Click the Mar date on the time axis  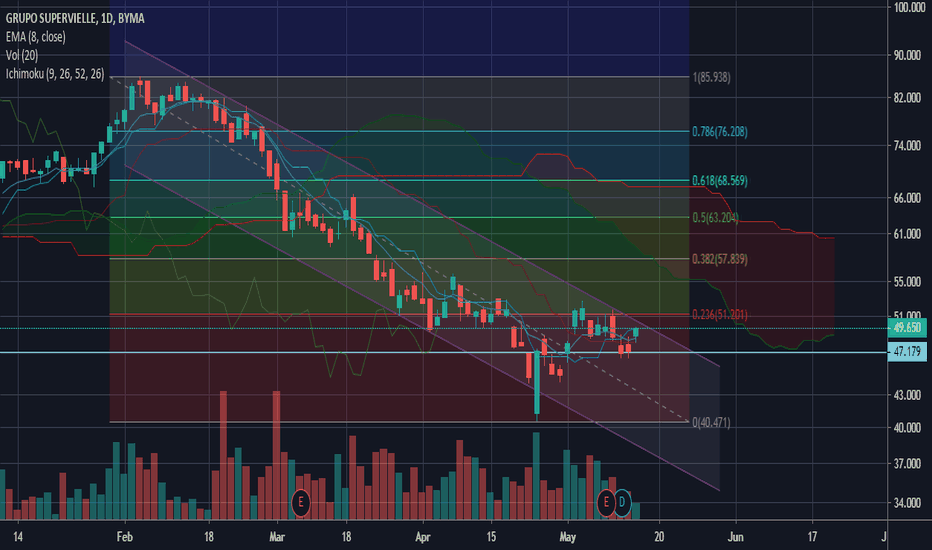(276, 537)
